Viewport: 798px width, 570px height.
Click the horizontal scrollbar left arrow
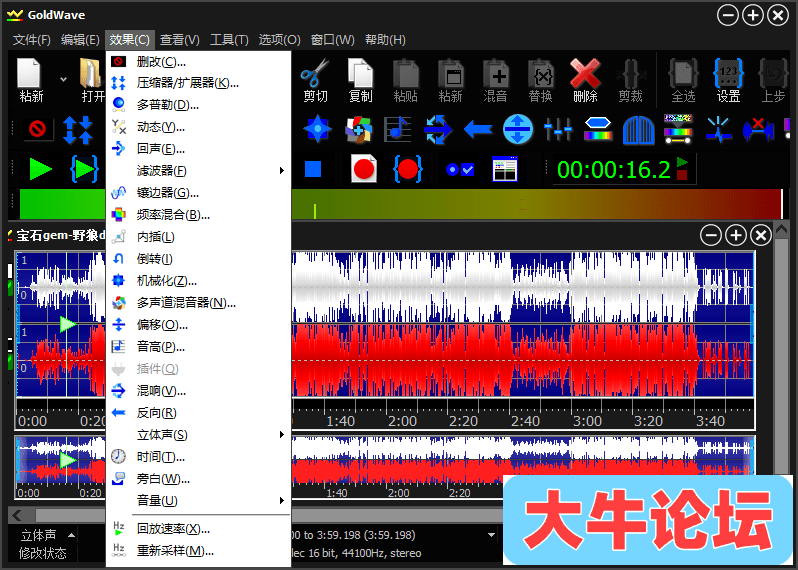18,515
